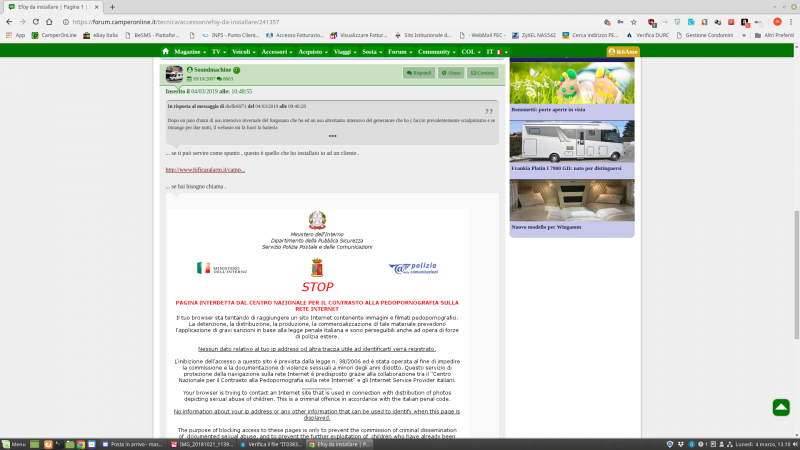Click the quotation mark icon in the quote box
800x450 pixels.
[x=489, y=111]
